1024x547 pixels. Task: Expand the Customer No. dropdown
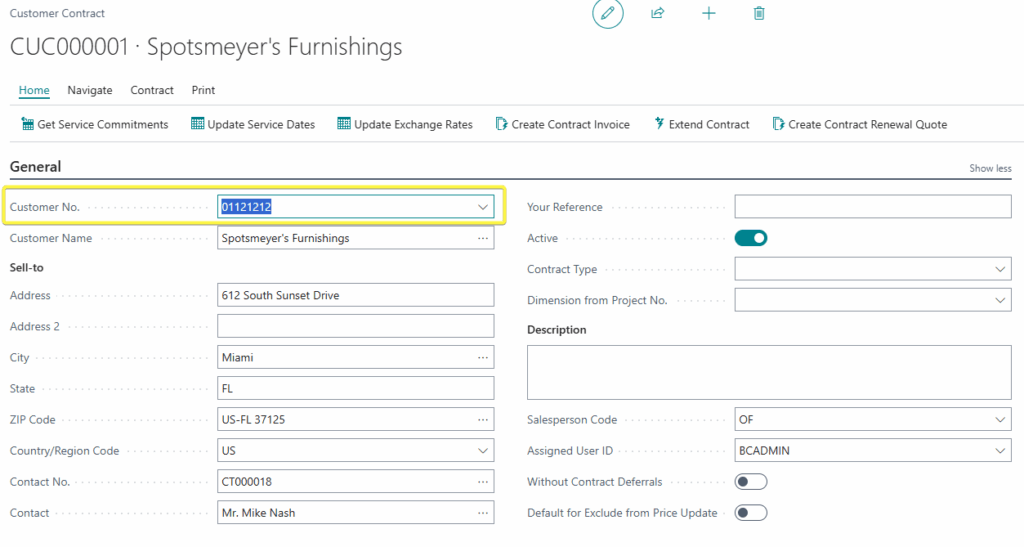point(483,207)
